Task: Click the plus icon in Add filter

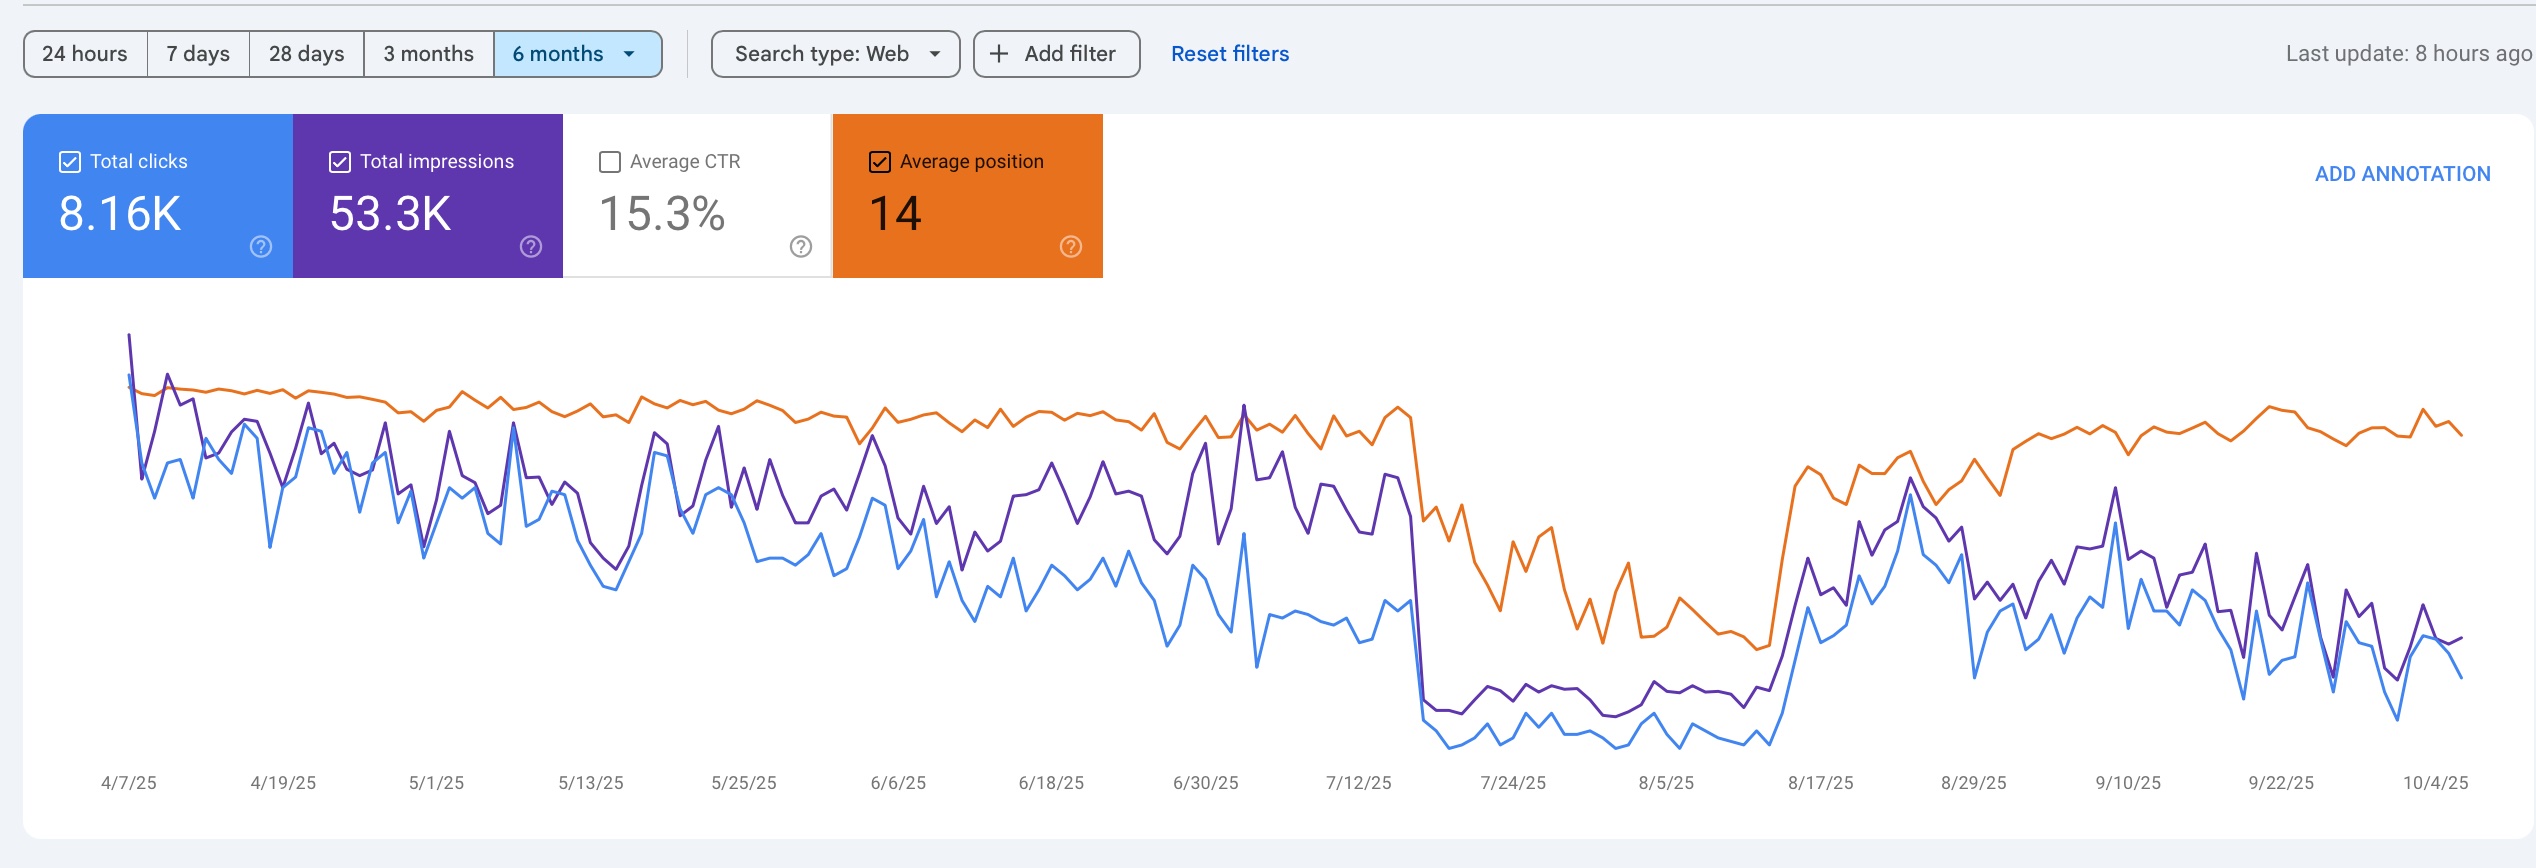Action: point(998,54)
